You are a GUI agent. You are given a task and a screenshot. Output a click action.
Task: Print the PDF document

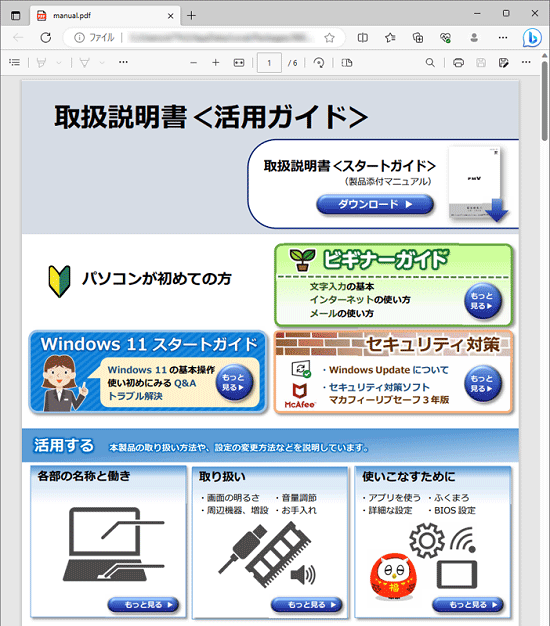(x=458, y=63)
